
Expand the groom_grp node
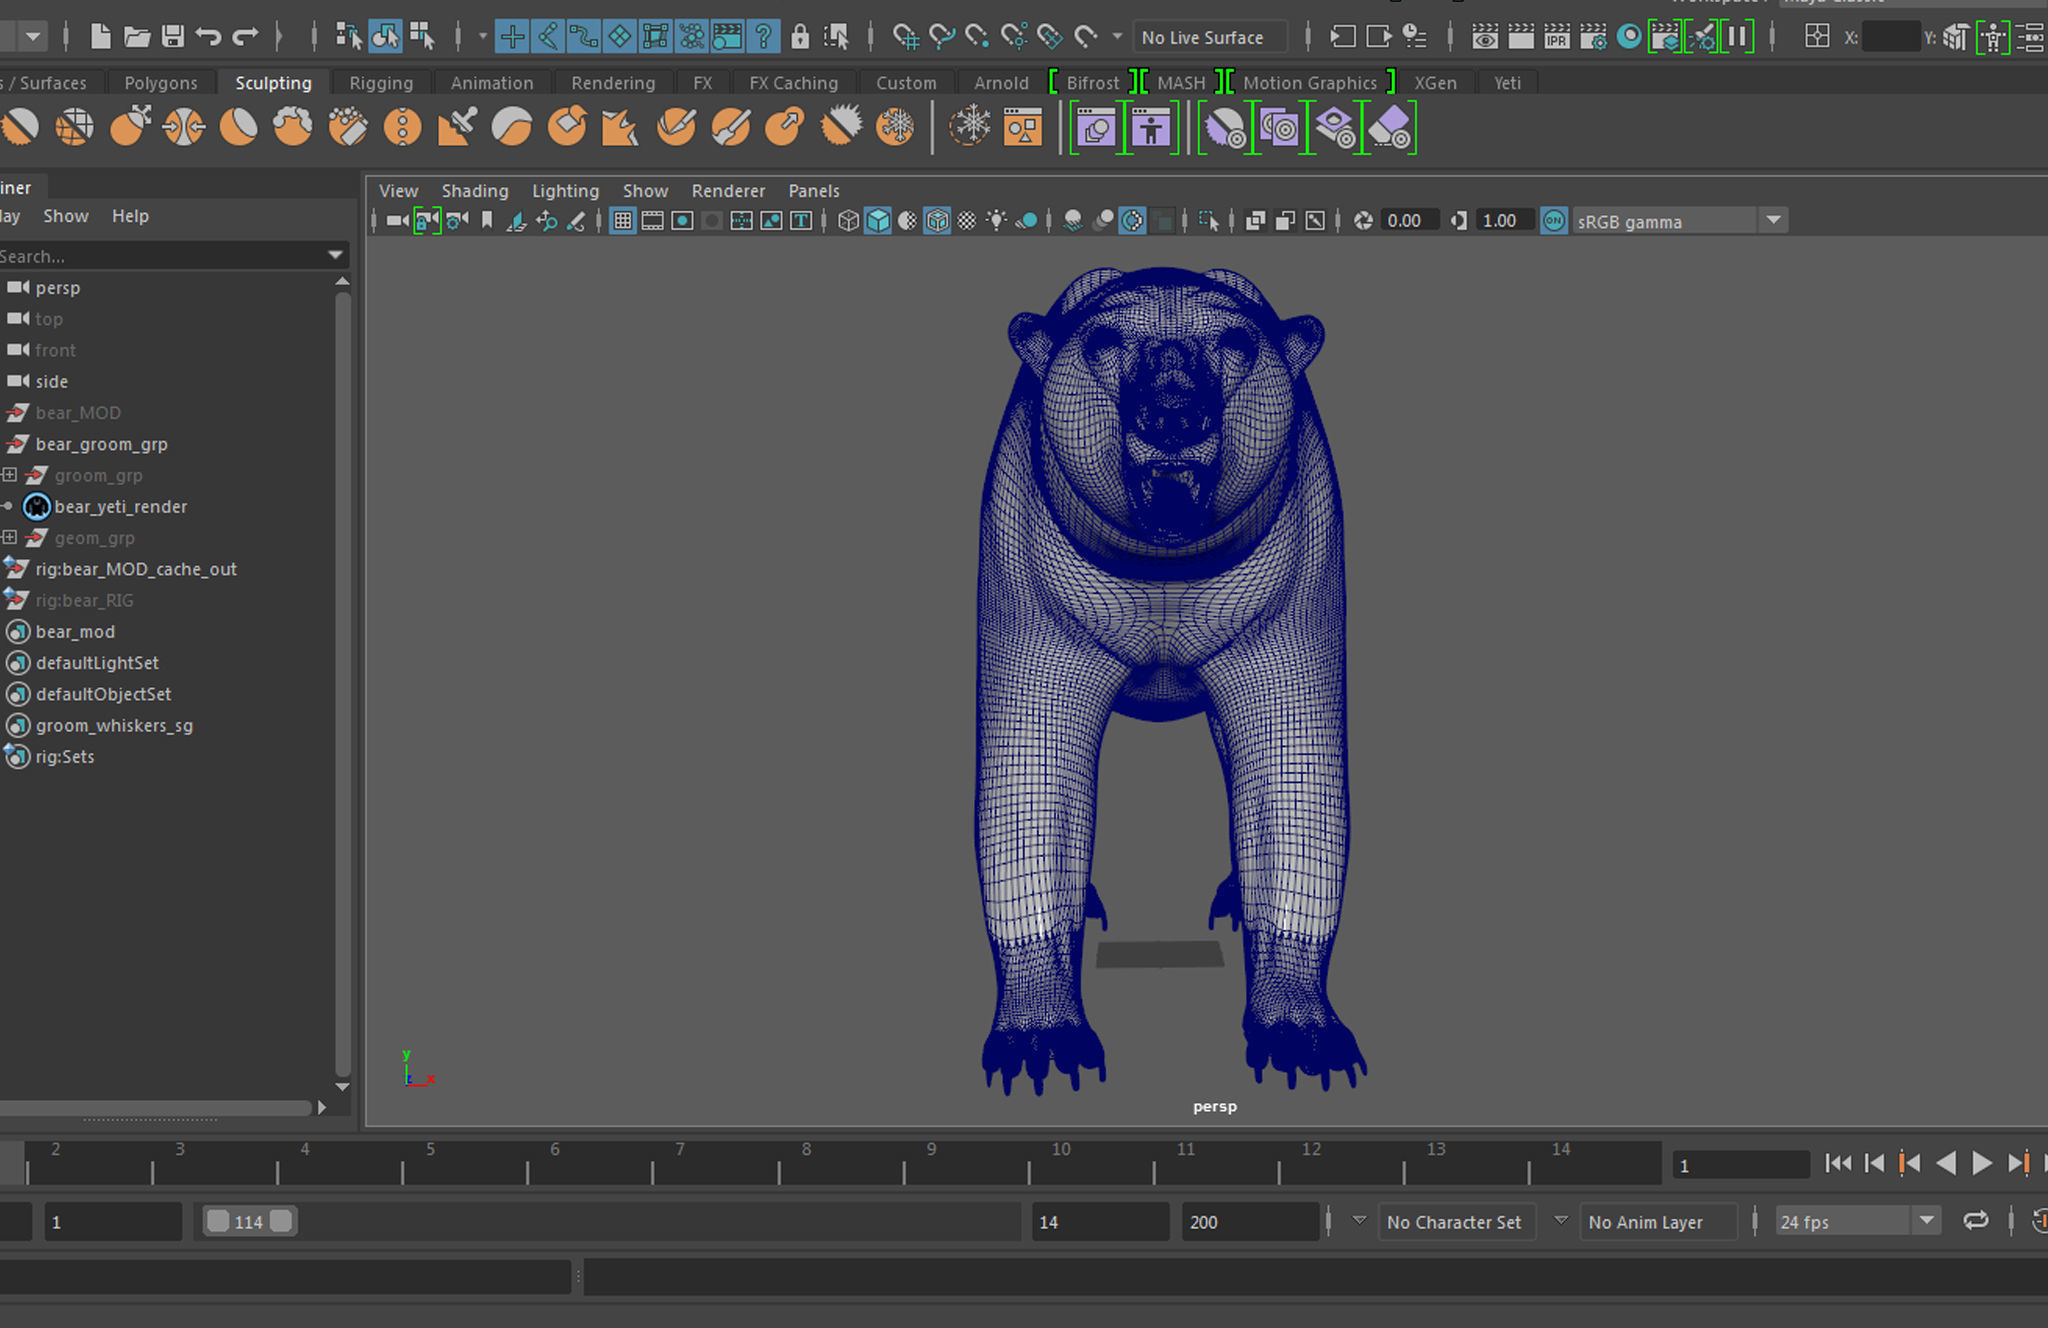pos(9,475)
